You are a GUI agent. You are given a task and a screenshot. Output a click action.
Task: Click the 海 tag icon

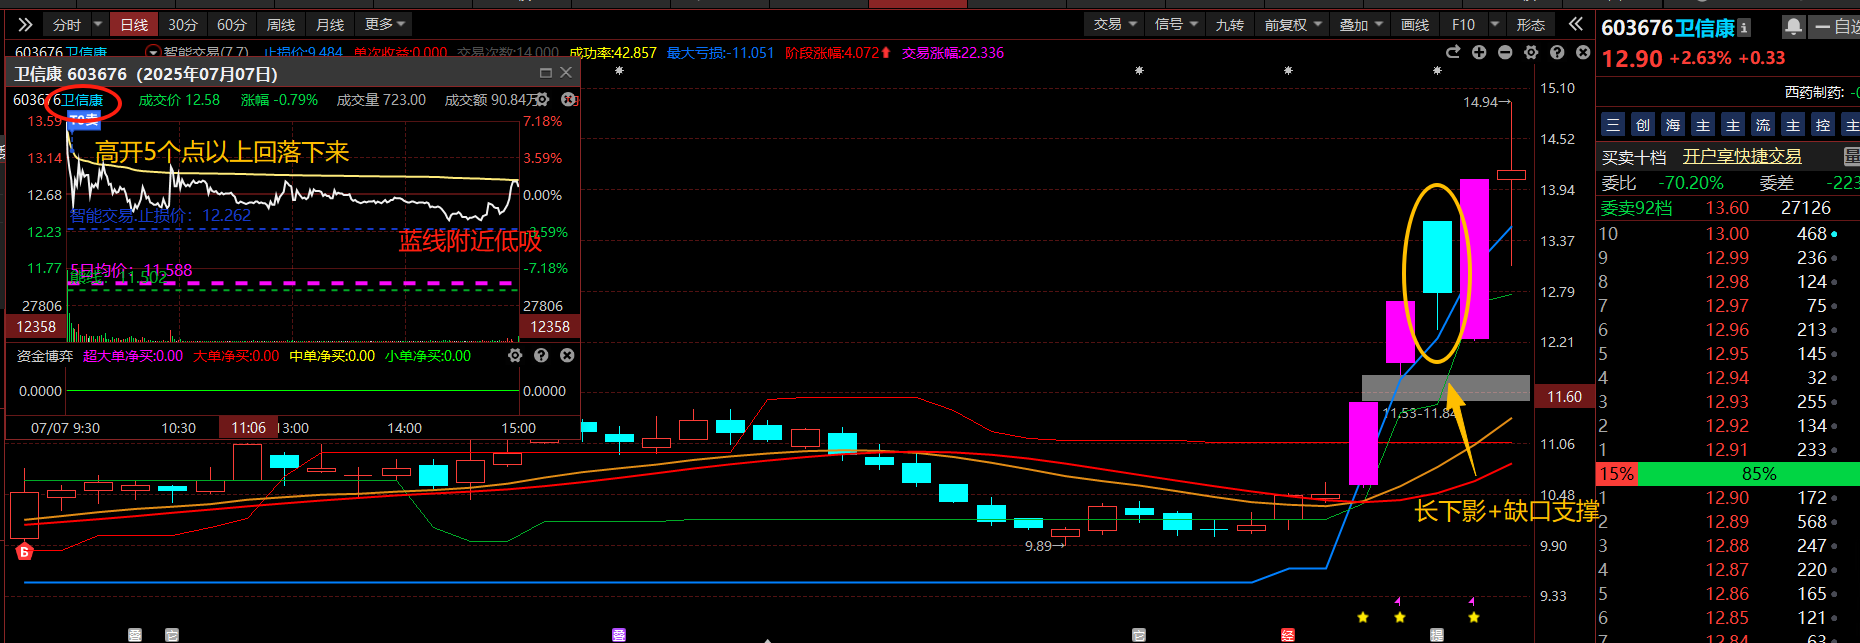1673,124
